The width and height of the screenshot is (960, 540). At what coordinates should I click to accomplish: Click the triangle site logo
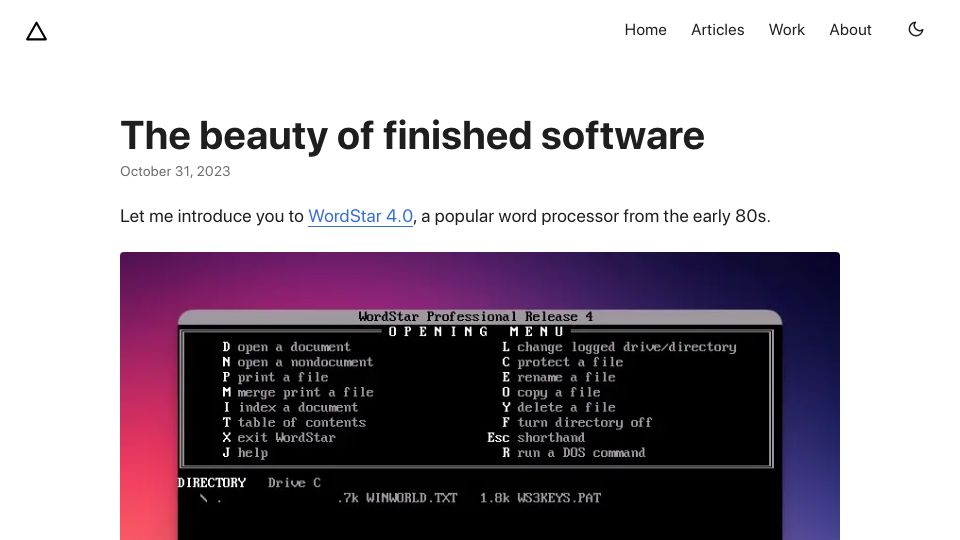pyautogui.click(x=37, y=31)
